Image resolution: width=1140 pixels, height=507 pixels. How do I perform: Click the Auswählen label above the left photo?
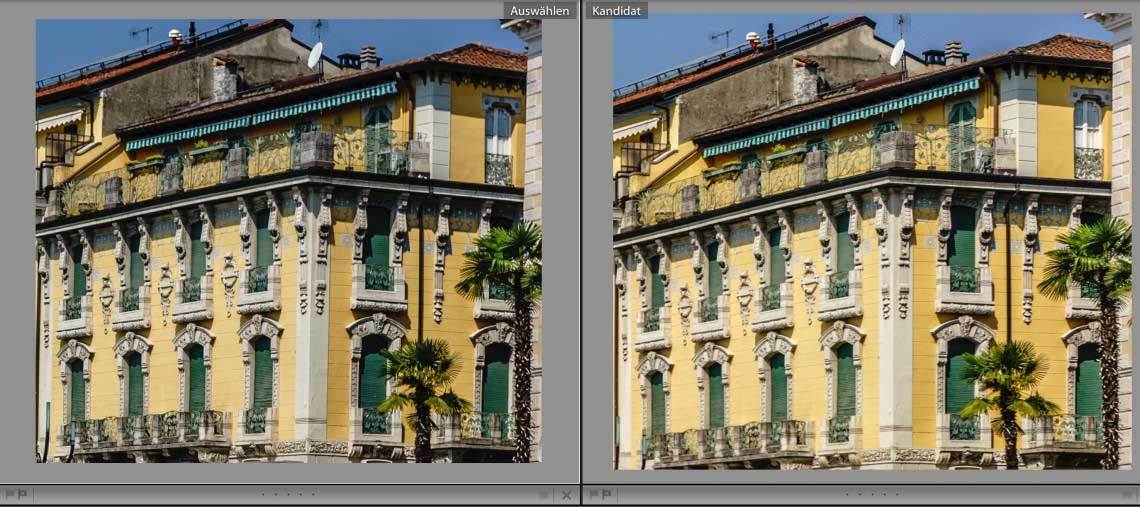point(539,11)
